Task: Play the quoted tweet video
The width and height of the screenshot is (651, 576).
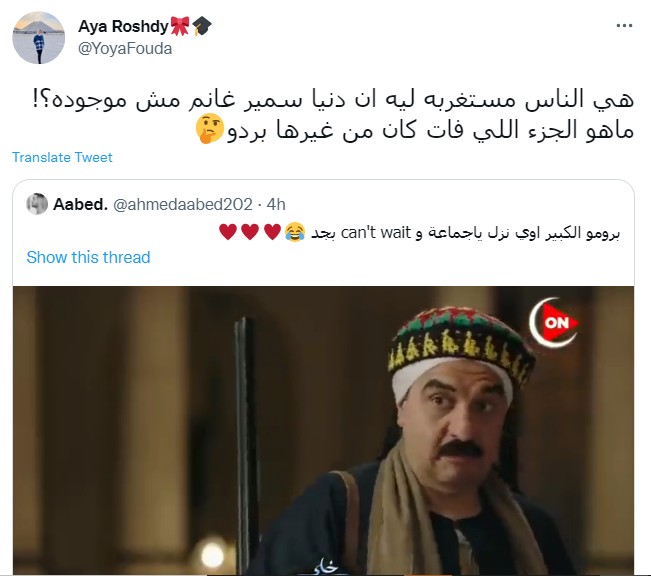Action: click(323, 430)
